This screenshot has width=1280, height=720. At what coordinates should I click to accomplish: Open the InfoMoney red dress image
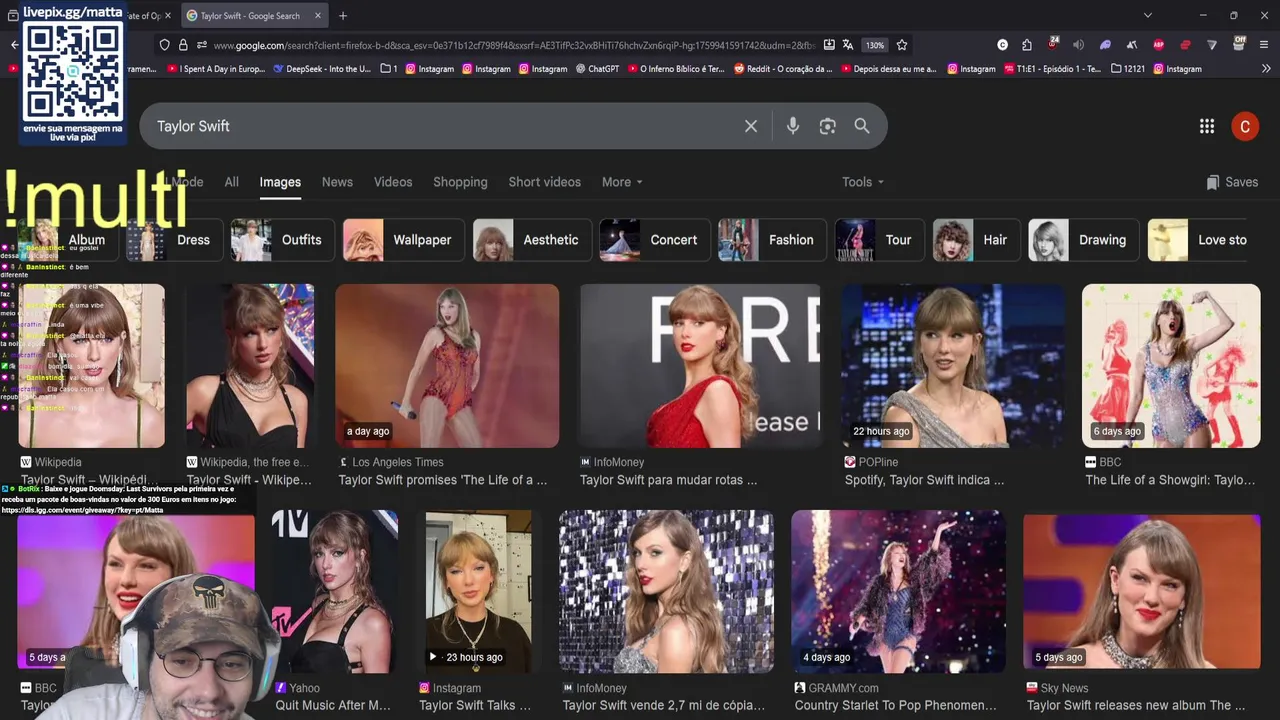point(700,365)
